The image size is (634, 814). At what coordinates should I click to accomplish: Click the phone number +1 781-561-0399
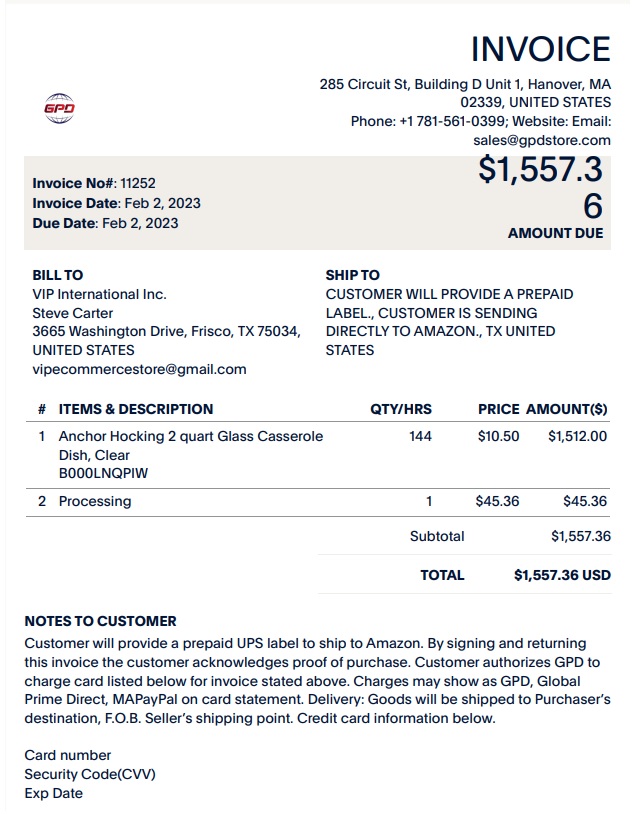click(x=452, y=121)
